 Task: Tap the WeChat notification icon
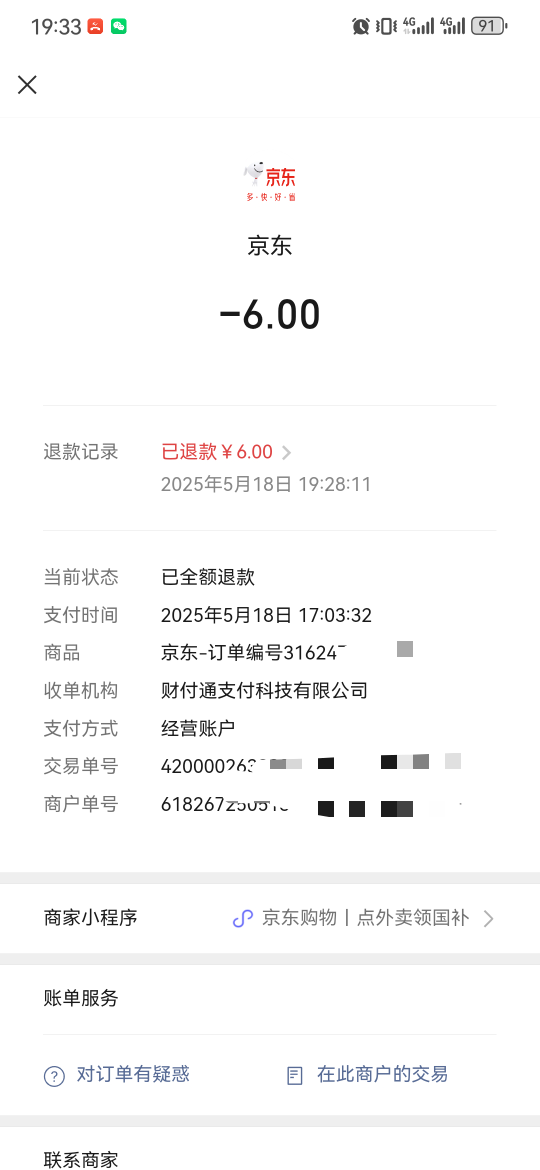(x=119, y=26)
